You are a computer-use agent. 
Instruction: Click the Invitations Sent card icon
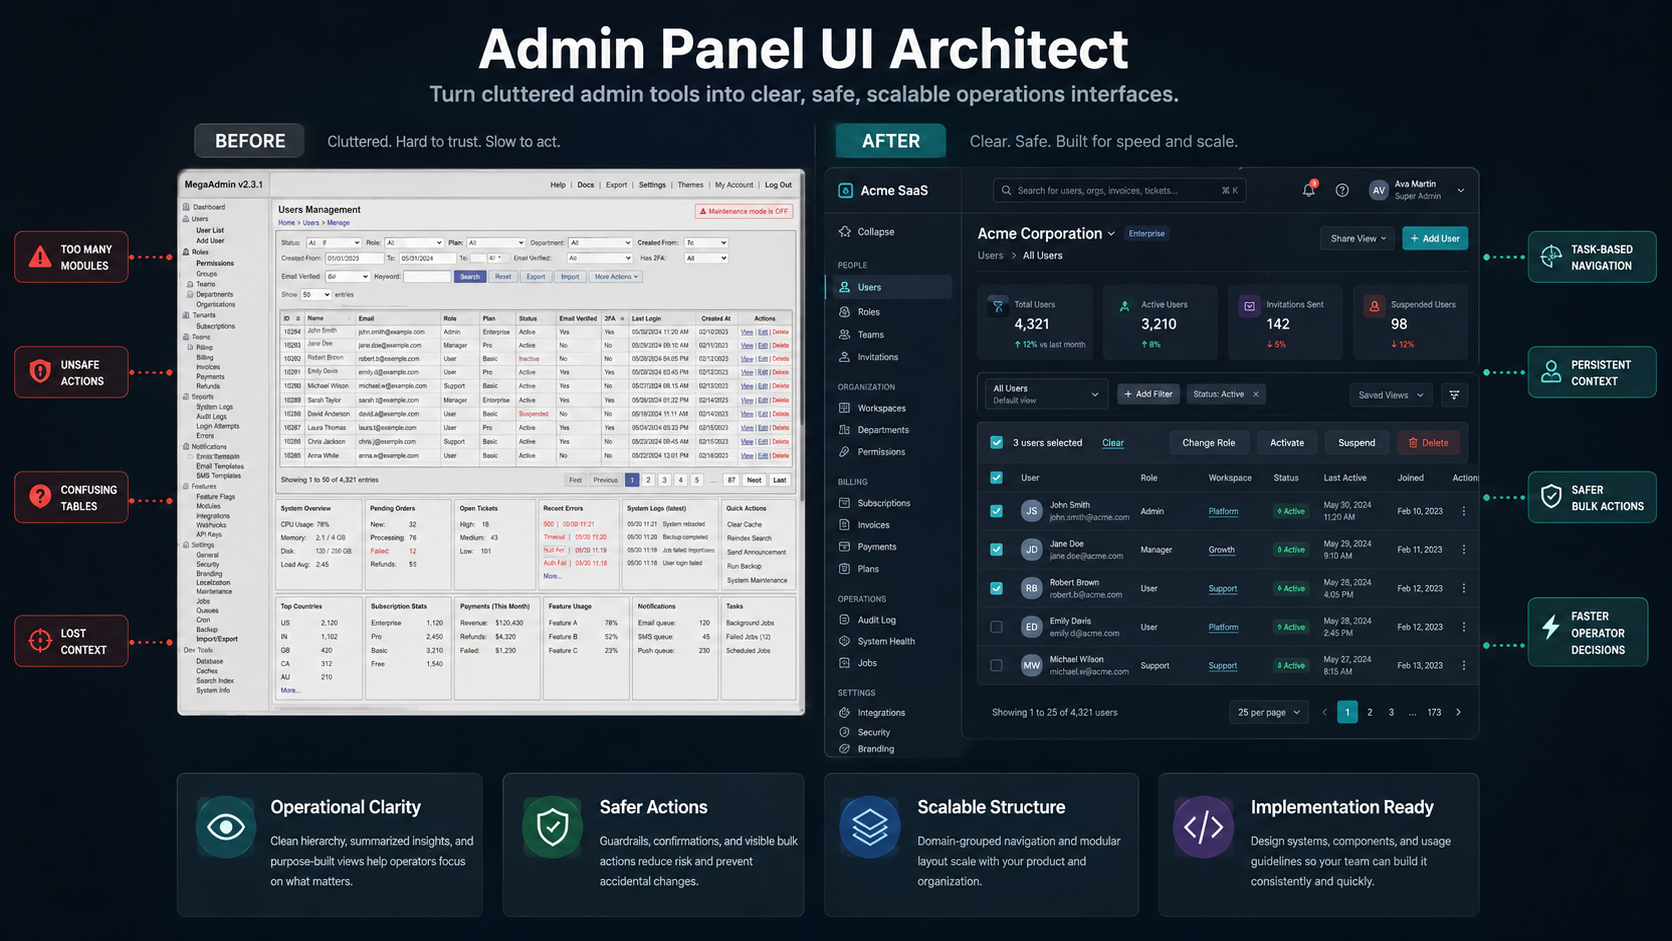point(1249,307)
